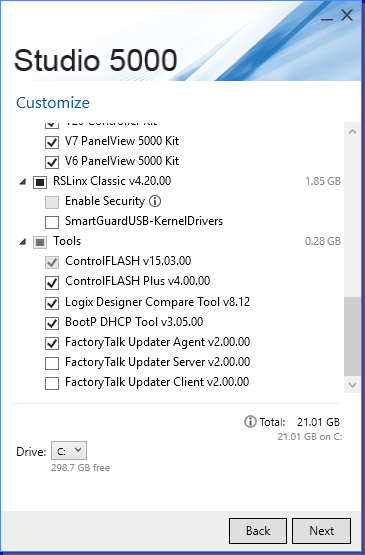Toggle the Tools group tri-state checkbox
The height and width of the screenshot is (555, 365).
point(40,242)
